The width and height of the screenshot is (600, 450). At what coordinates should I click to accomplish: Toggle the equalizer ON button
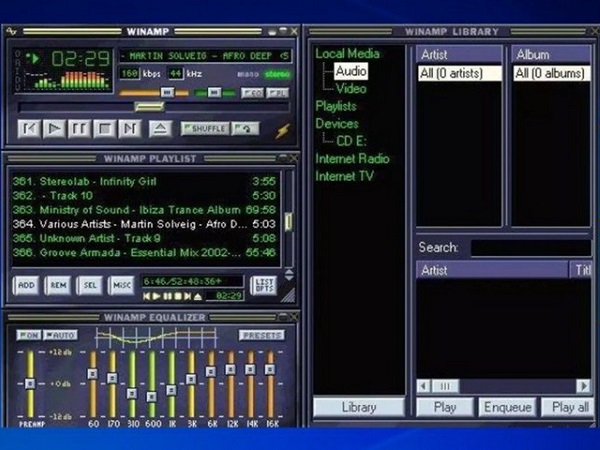pyautogui.click(x=29, y=335)
